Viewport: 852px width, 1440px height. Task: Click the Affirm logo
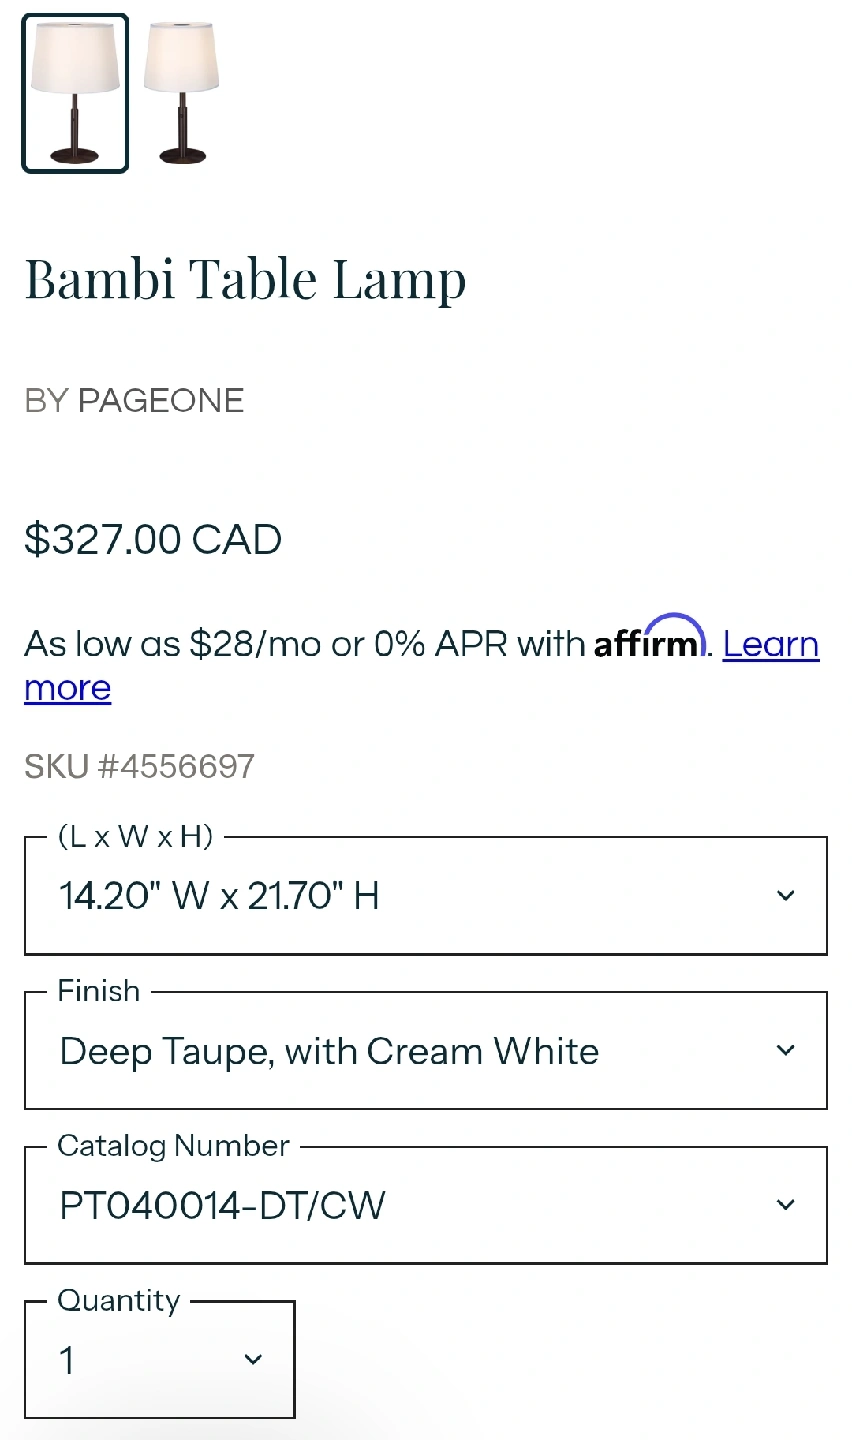coord(650,639)
